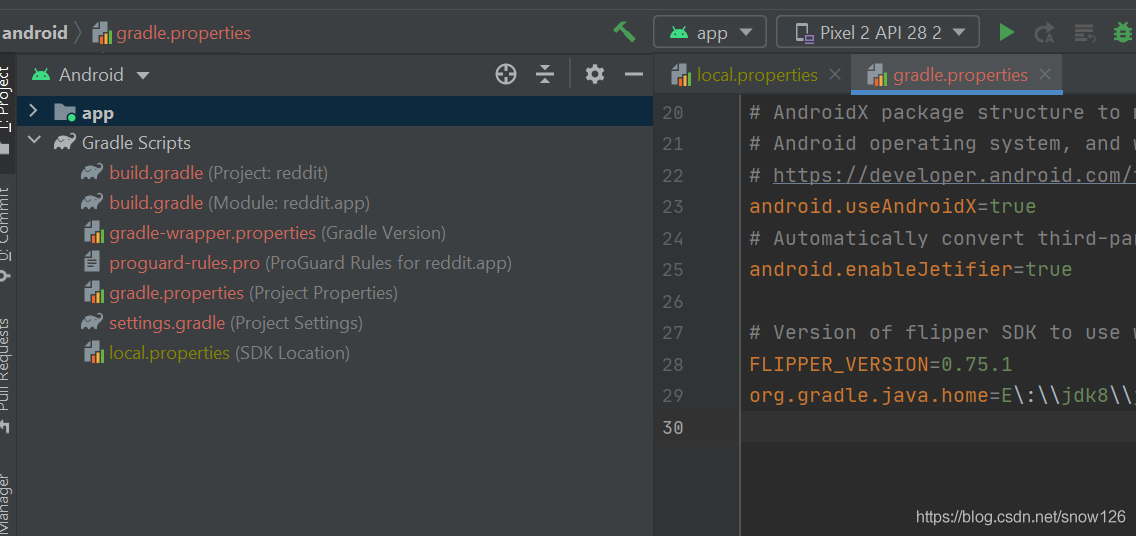The height and width of the screenshot is (536, 1136).
Task: Open Project panel gear settings
Action: [x=595, y=74]
